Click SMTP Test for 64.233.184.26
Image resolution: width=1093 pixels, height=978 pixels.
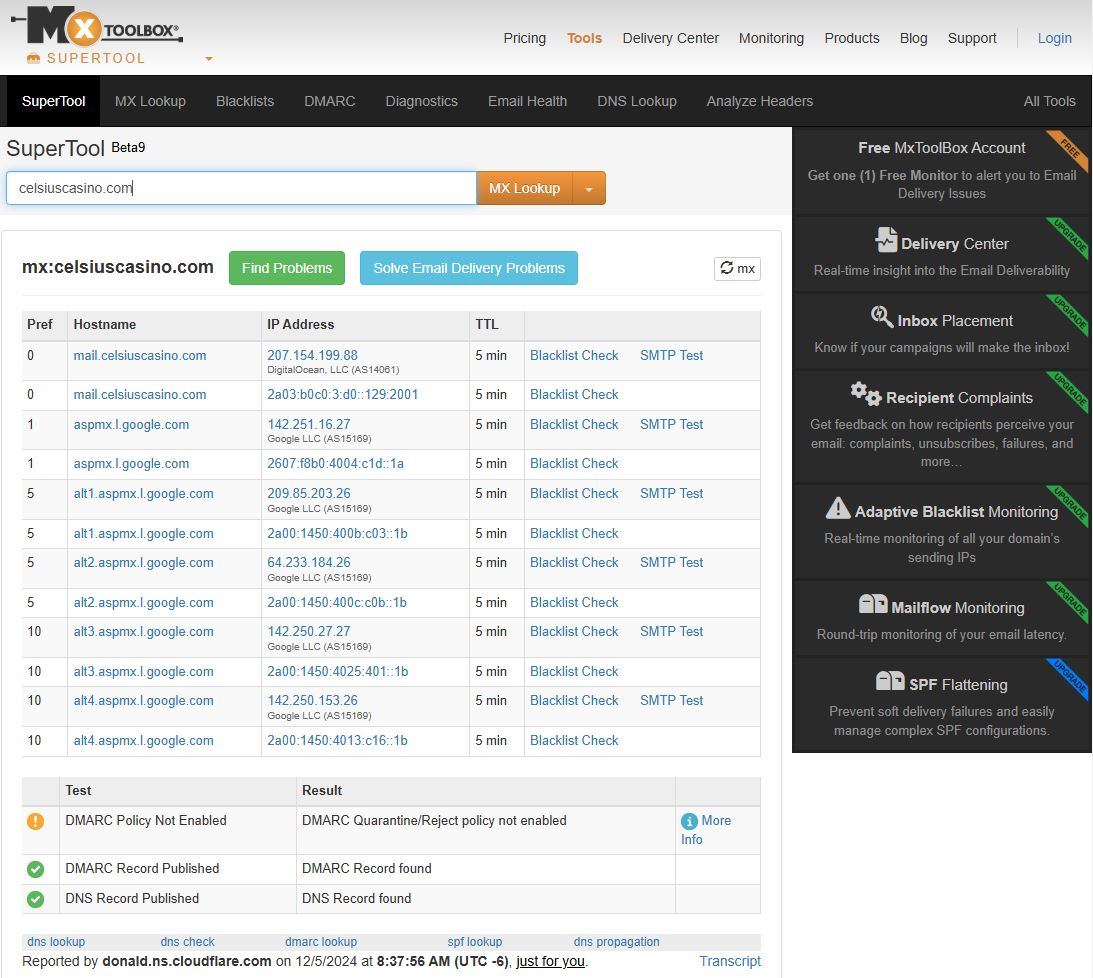[x=671, y=563]
